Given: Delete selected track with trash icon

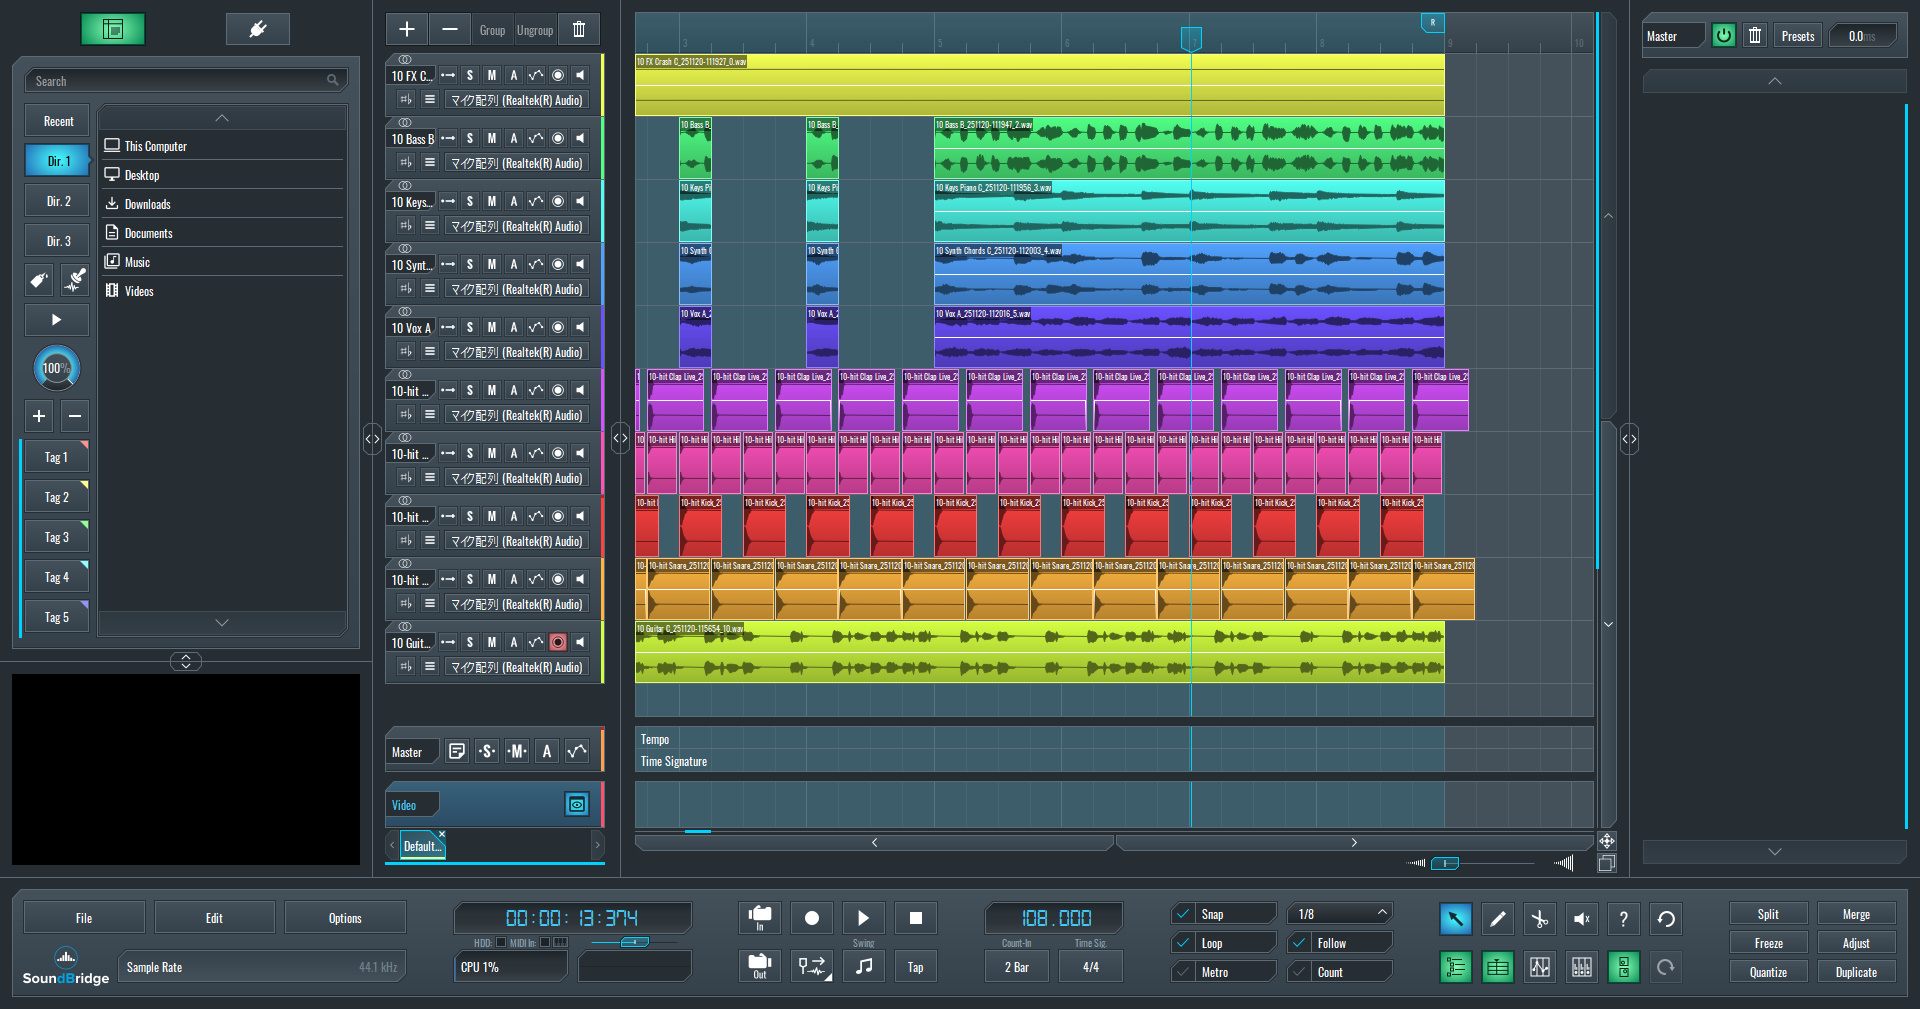Looking at the screenshot, I should (579, 30).
